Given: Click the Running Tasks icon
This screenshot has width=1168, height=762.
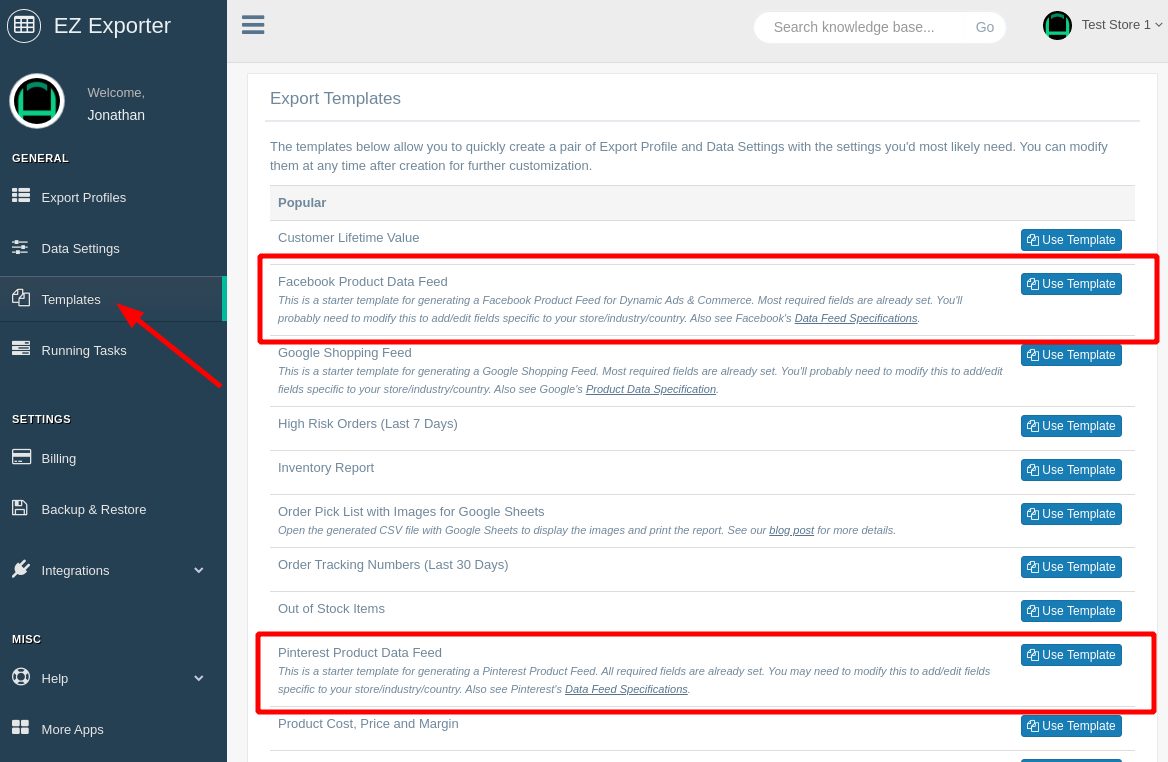Looking at the screenshot, I should tap(21, 349).
